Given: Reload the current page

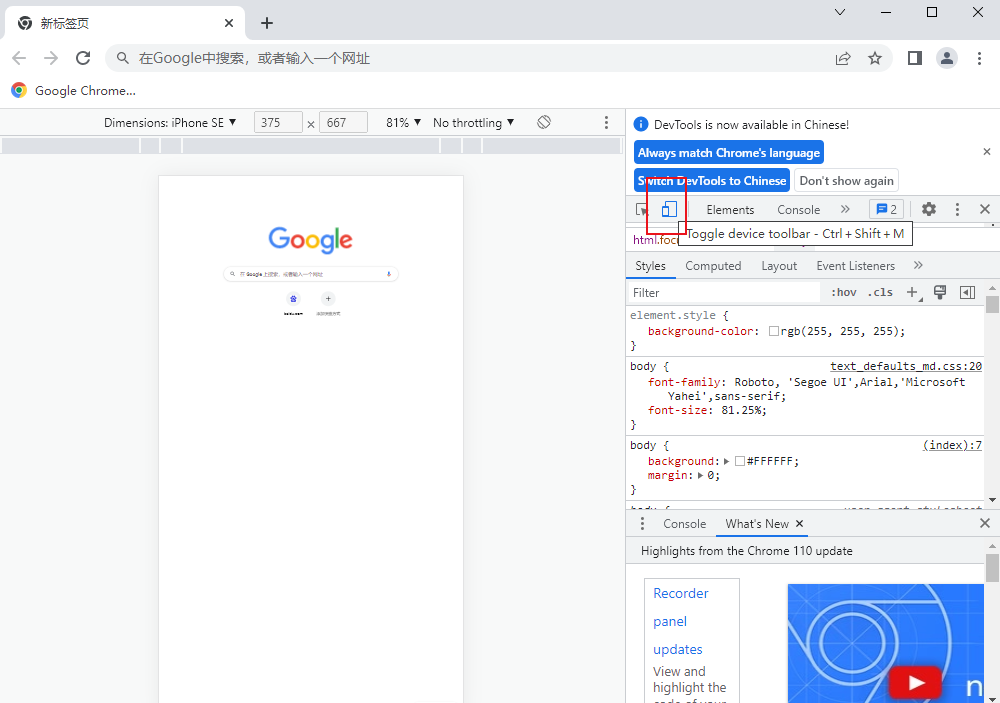Looking at the screenshot, I should click(x=83, y=58).
